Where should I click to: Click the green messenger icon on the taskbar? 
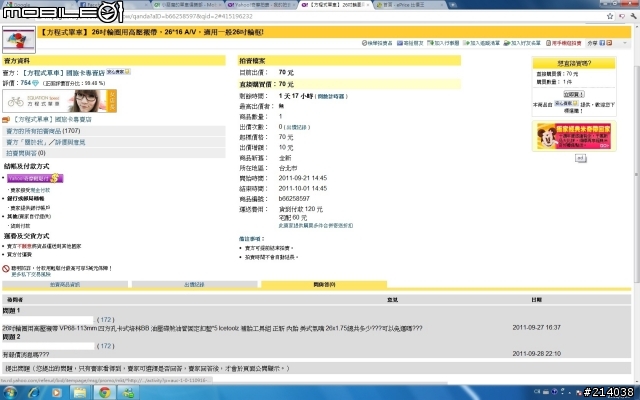coord(129,393)
